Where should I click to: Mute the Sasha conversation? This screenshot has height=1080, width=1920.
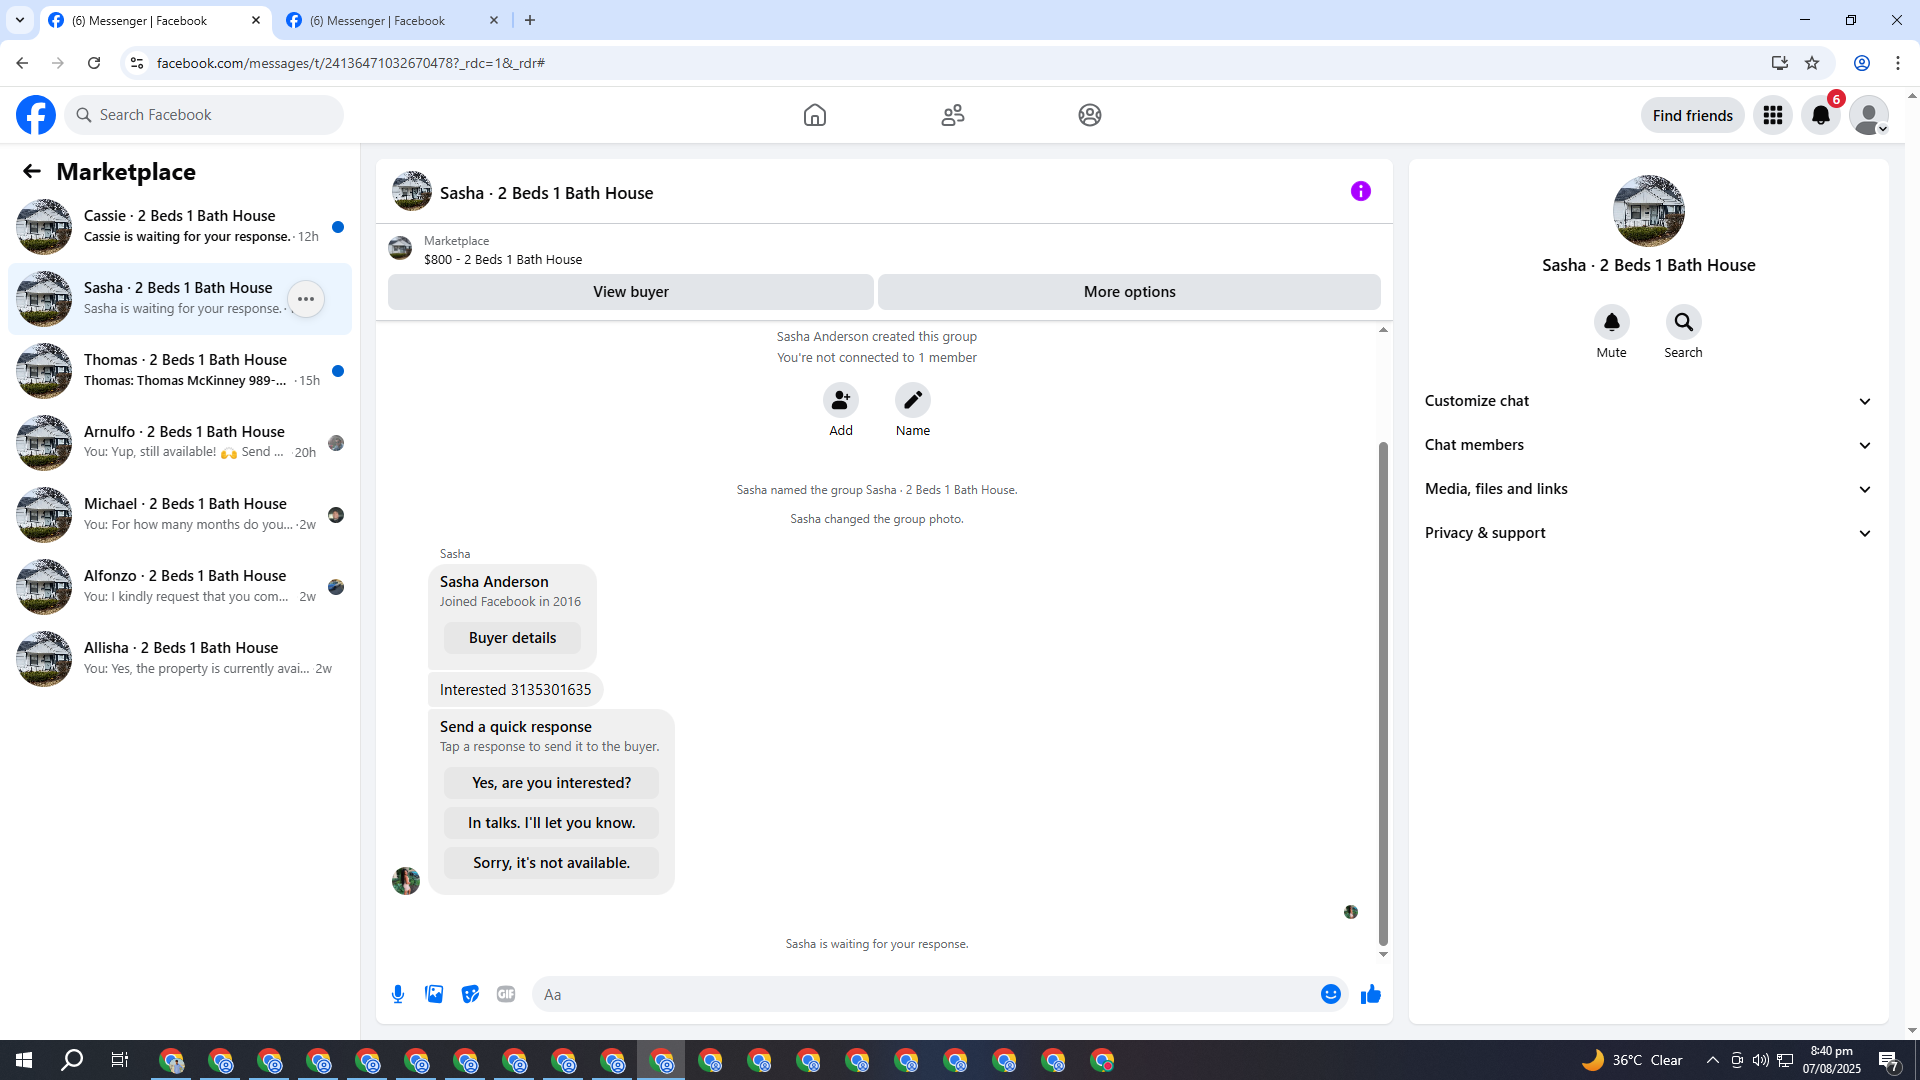(1612, 322)
